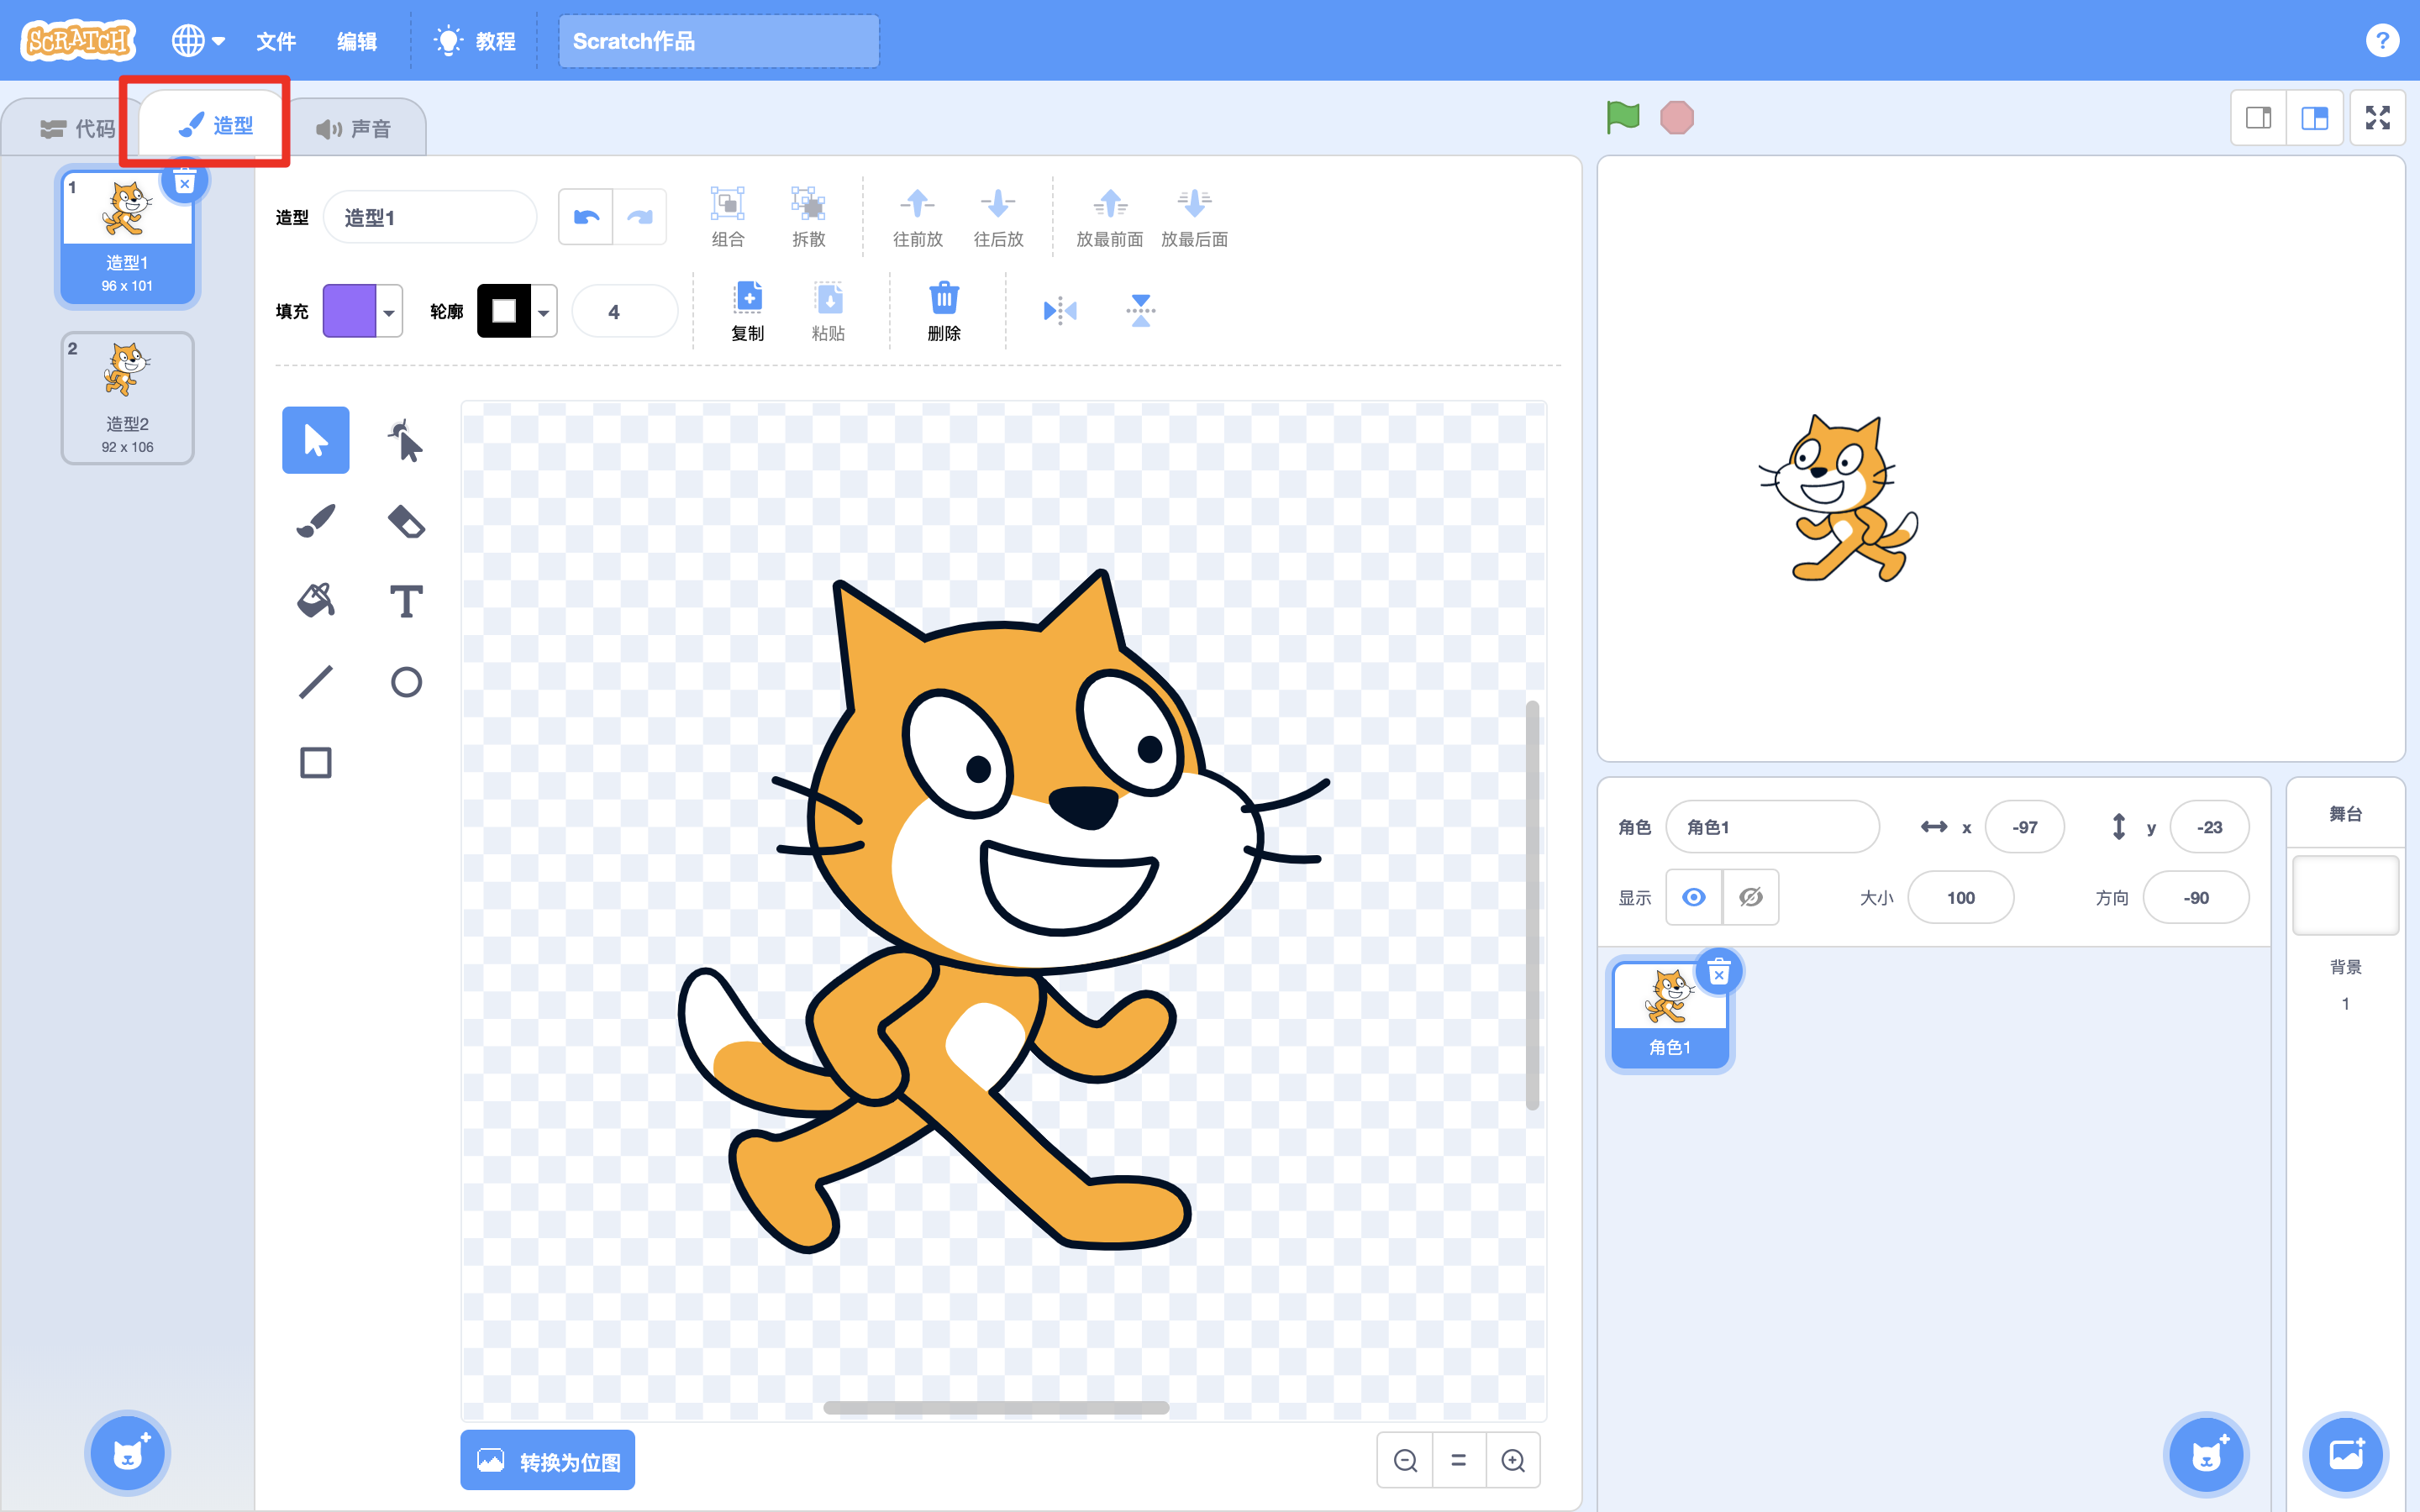The height and width of the screenshot is (1512, 2420).
Task: Click the undo arrow
Action: [x=586, y=217]
